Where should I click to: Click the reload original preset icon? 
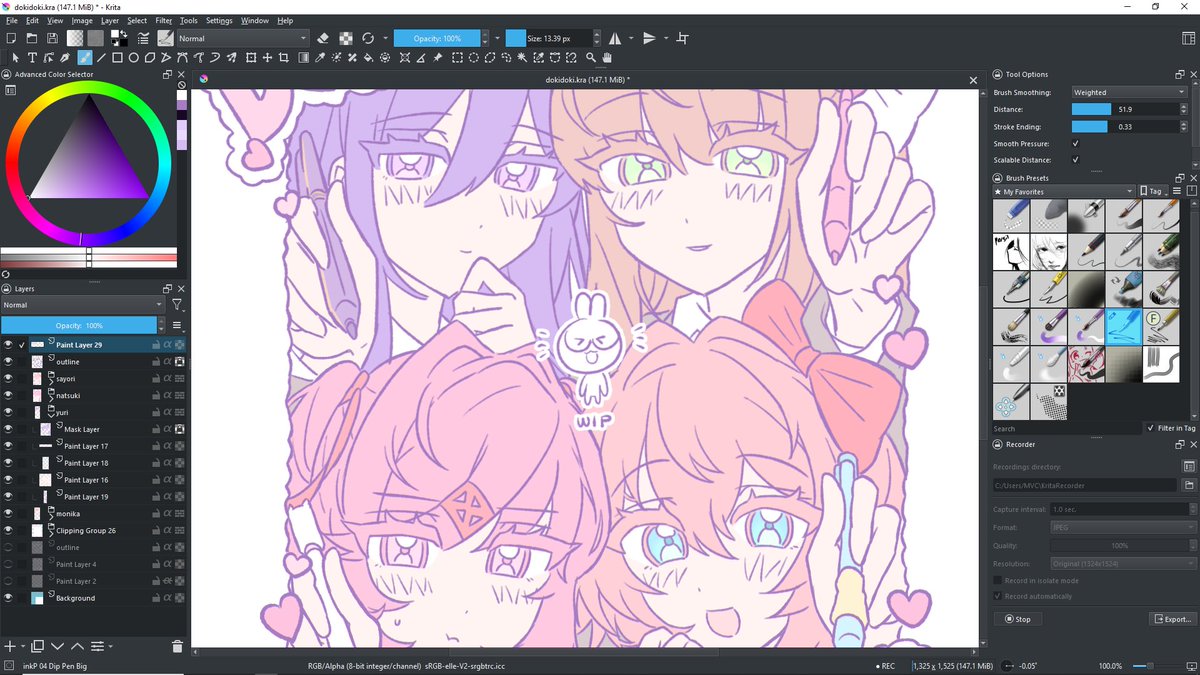click(x=368, y=38)
